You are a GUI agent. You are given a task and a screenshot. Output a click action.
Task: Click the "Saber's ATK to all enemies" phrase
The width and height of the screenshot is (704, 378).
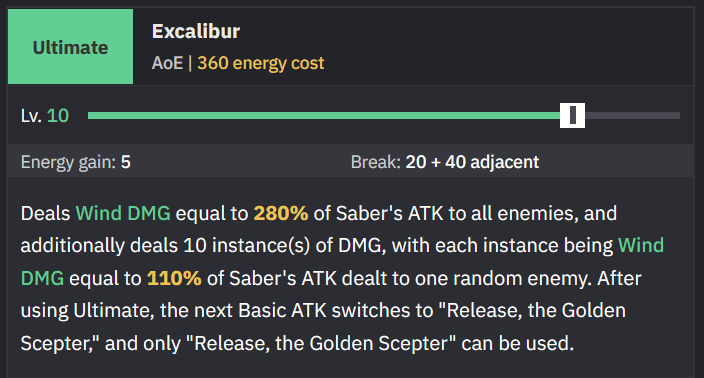[x=457, y=213]
